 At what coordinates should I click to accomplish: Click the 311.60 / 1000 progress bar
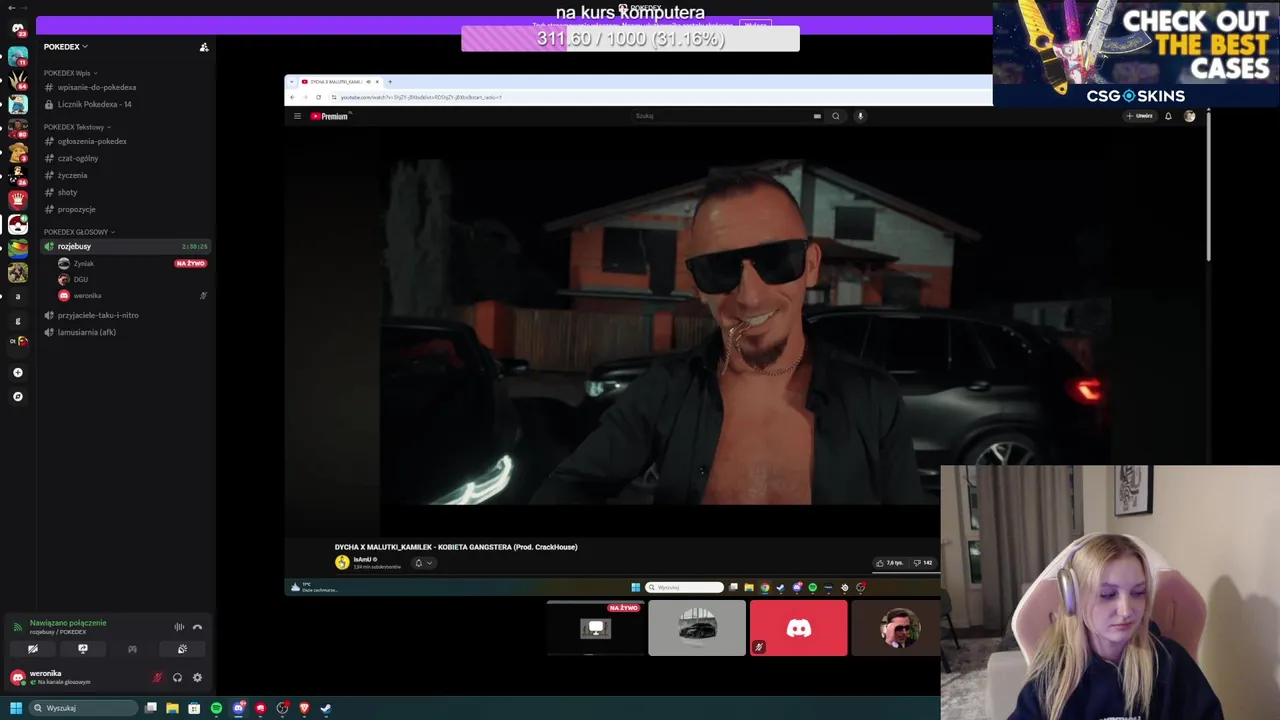coord(630,39)
